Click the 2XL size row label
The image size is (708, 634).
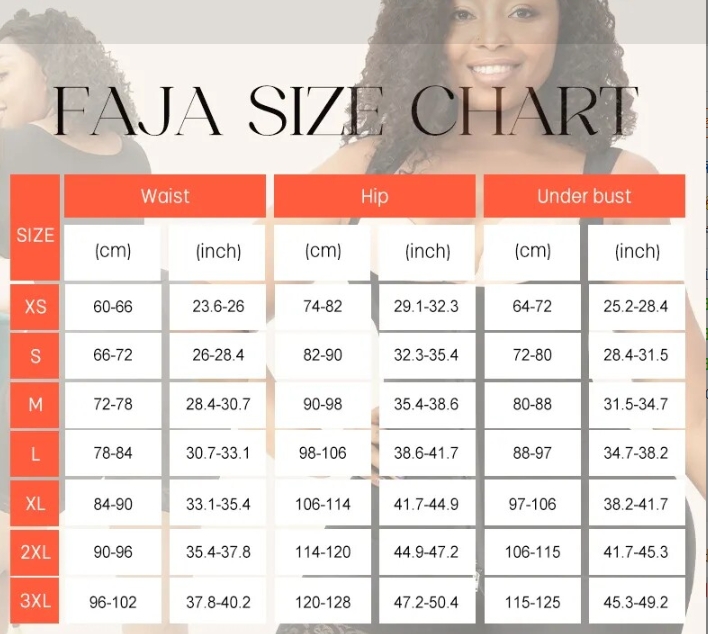[x=35, y=552]
